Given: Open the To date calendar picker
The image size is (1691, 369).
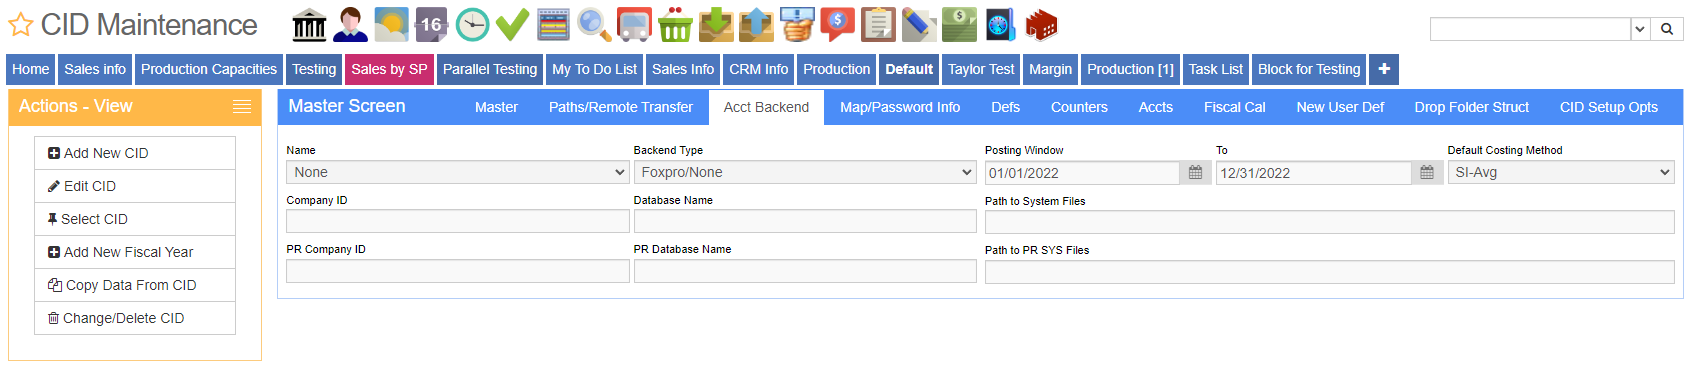Looking at the screenshot, I should (x=1427, y=173).
